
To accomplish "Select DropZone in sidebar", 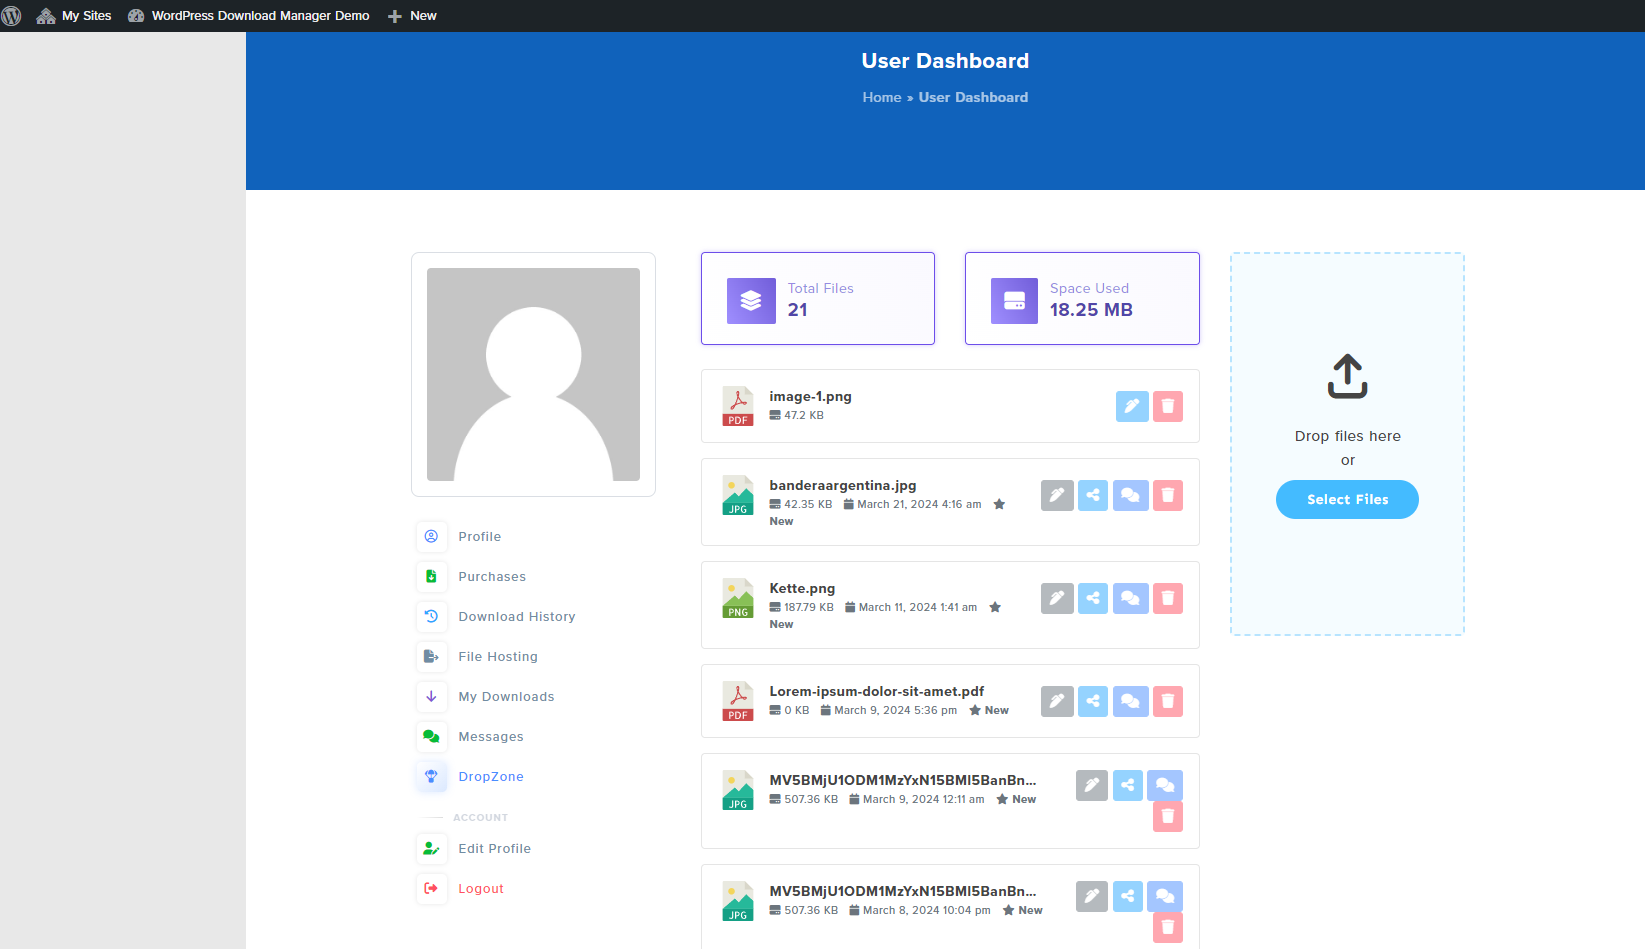I will tap(490, 777).
